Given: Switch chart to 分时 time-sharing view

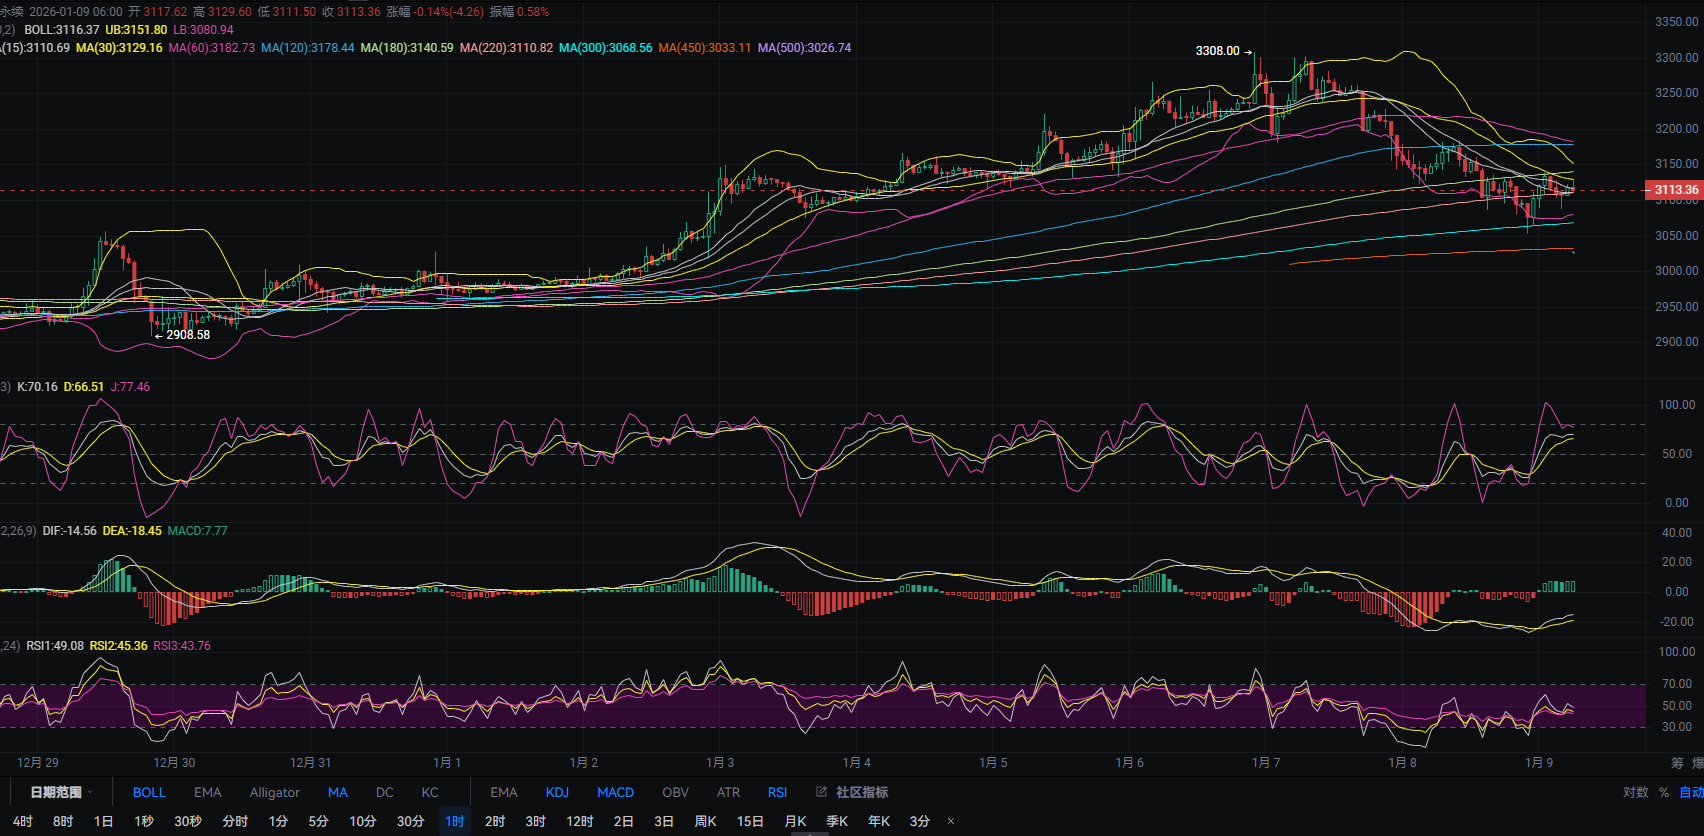Looking at the screenshot, I should 235,821.
